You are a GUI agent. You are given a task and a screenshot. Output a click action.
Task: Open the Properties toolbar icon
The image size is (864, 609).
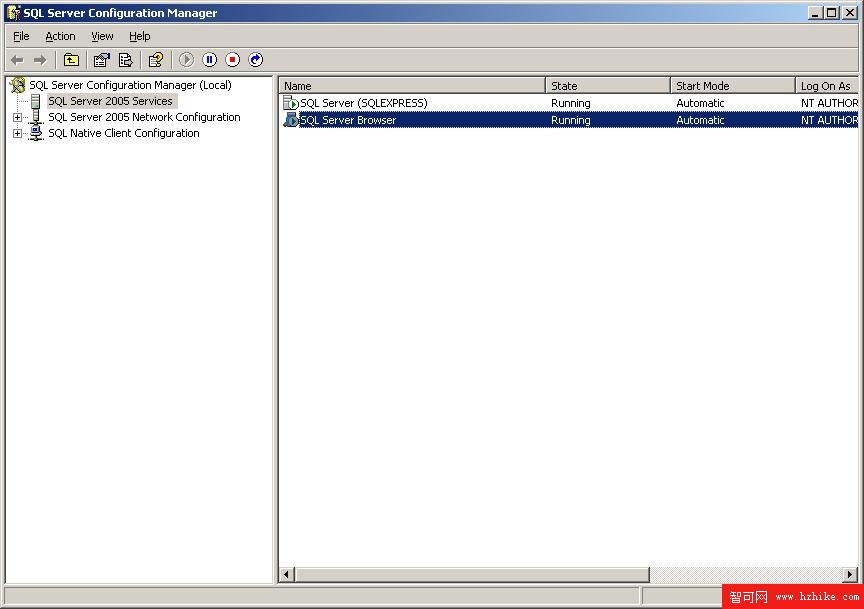[101, 60]
